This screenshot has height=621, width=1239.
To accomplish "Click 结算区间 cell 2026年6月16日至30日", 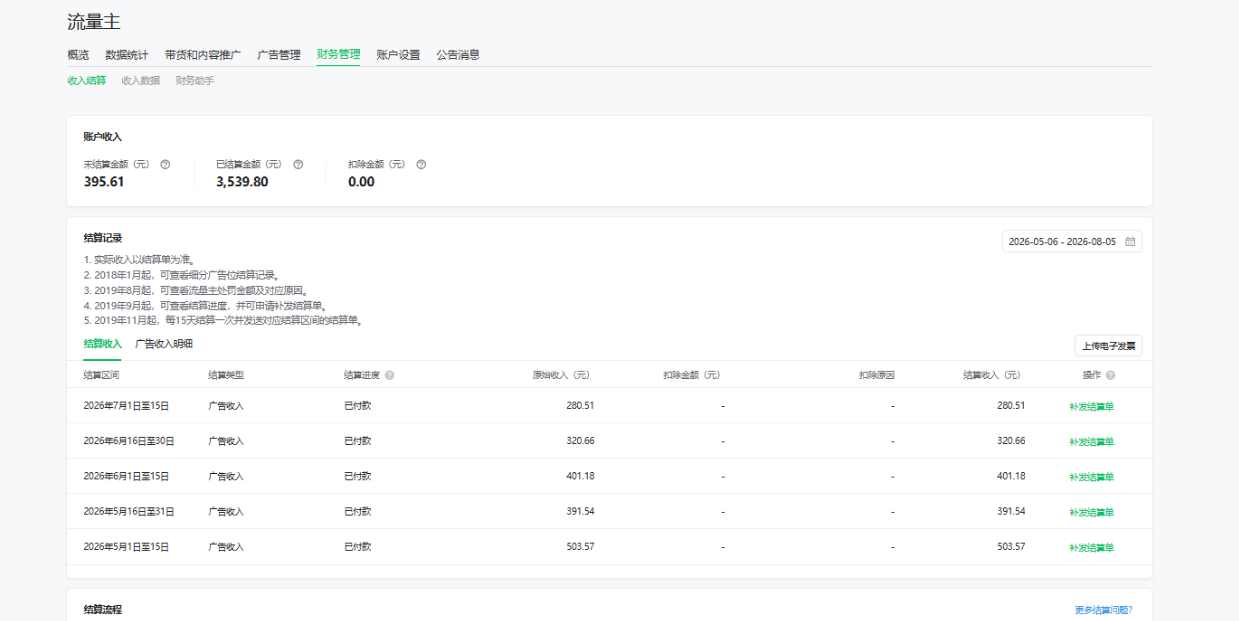I will pos(129,441).
